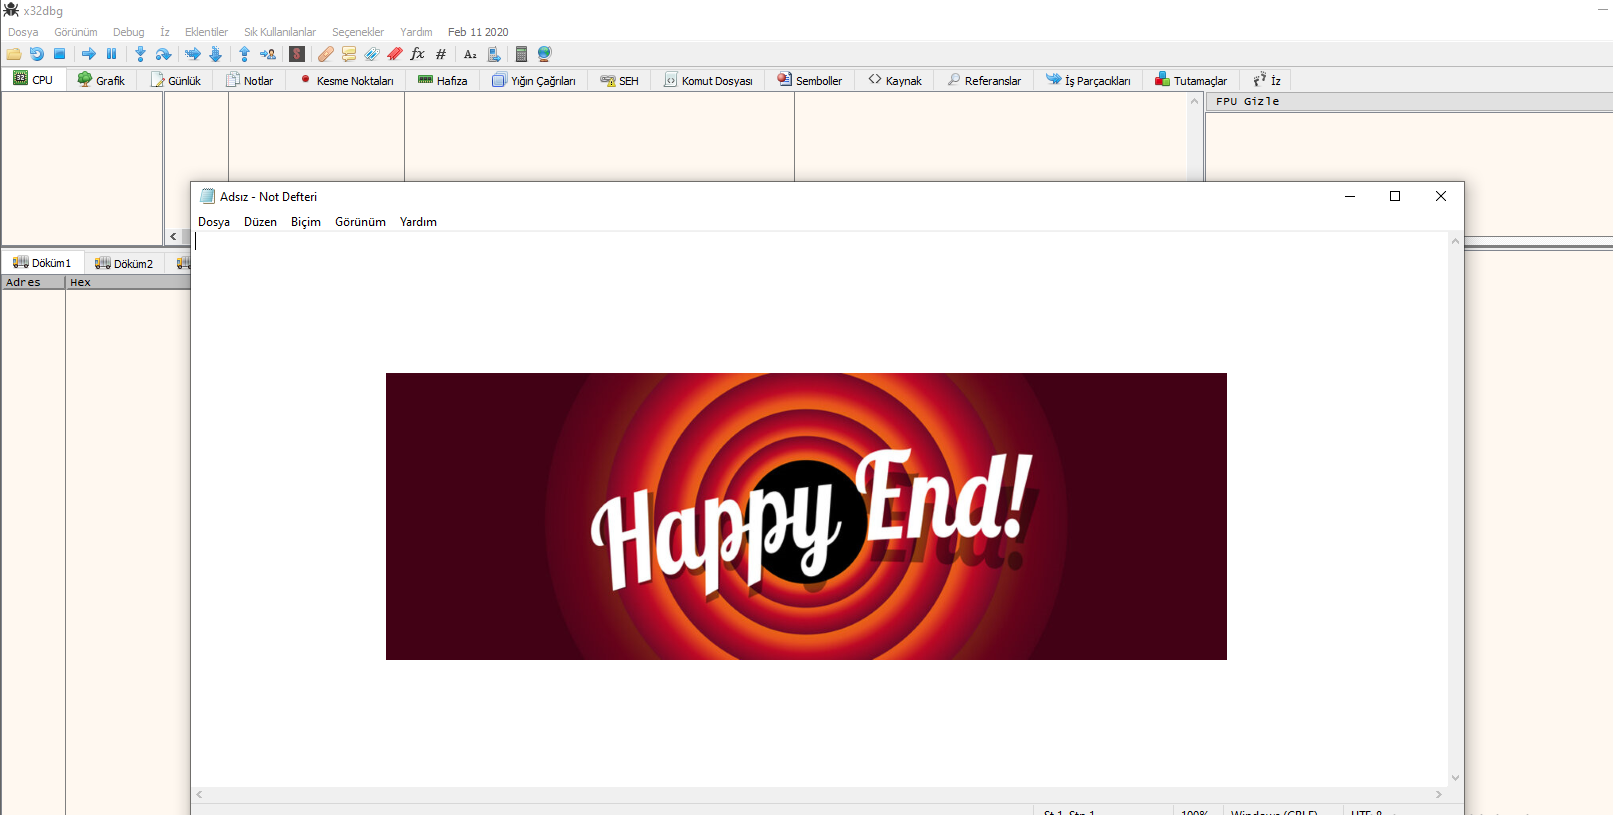Image resolution: width=1613 pixels, height=815 pixels.
Task: Open the Scylla plugin icon
Action: click(297, 54)
